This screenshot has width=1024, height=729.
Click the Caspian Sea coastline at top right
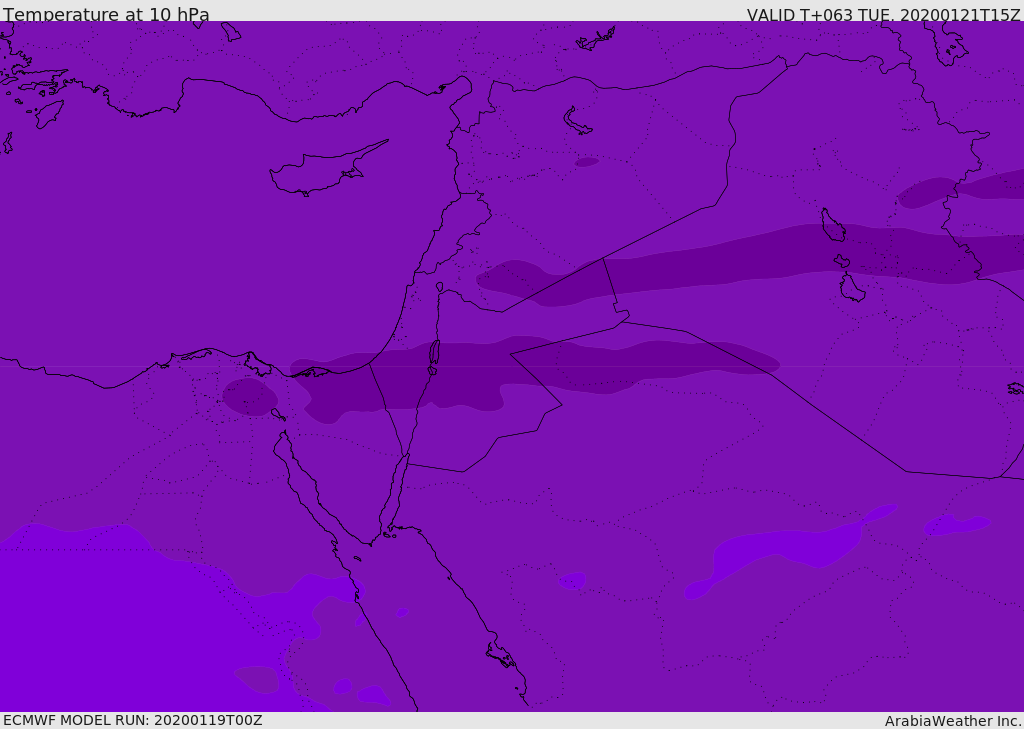(x=945, y=45)
